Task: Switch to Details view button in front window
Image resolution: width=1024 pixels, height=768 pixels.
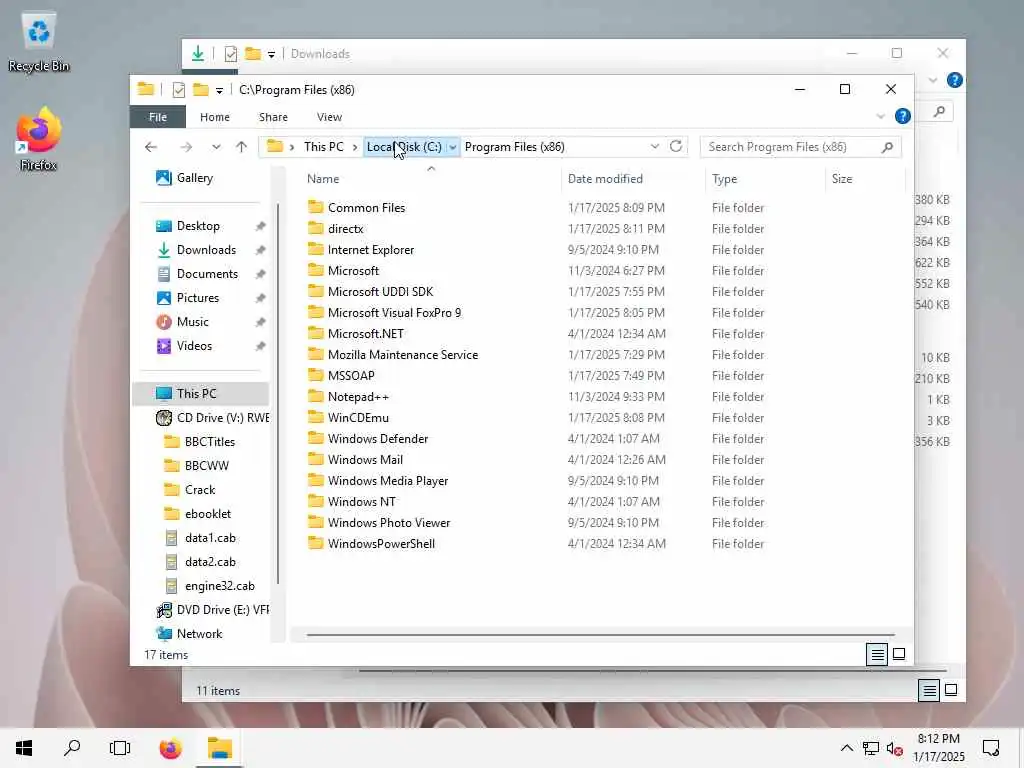Action: (877, 654)
